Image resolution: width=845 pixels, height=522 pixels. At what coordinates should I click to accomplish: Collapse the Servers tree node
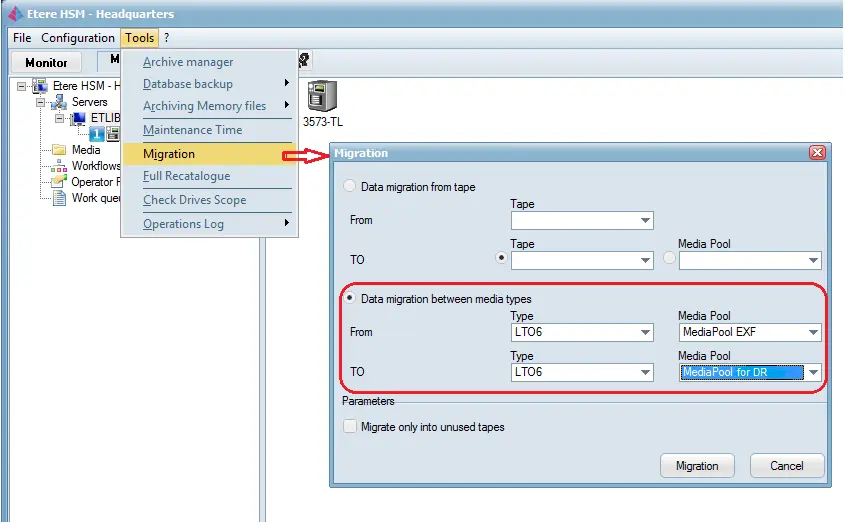41,102
